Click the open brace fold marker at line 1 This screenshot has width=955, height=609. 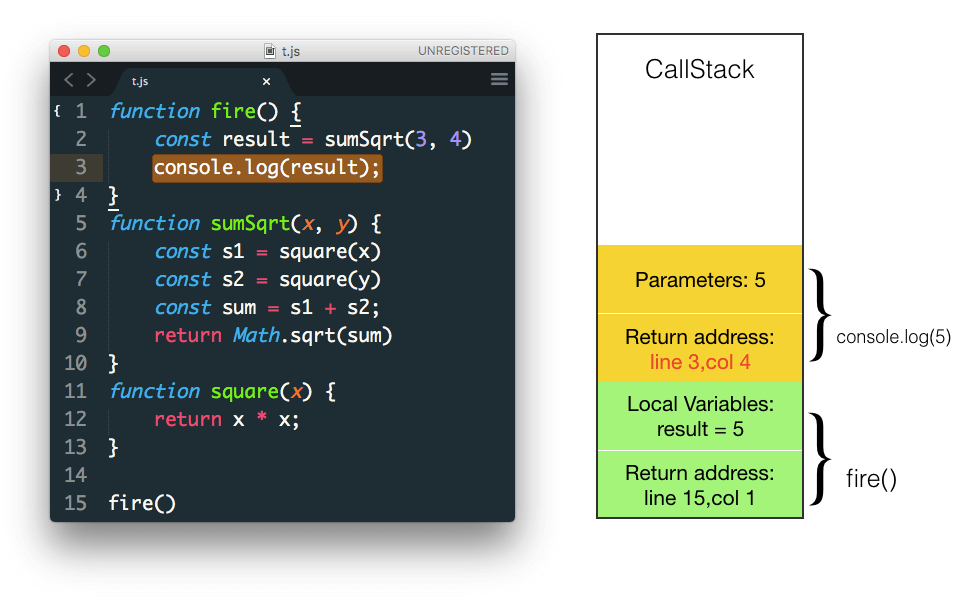57,111
